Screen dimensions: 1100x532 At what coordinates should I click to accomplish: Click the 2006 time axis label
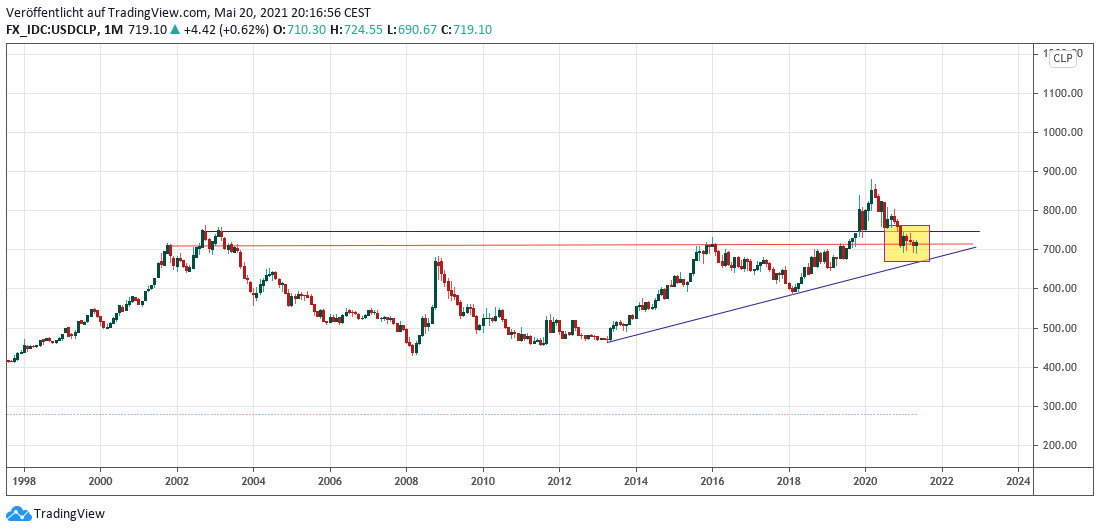(330, 481)
